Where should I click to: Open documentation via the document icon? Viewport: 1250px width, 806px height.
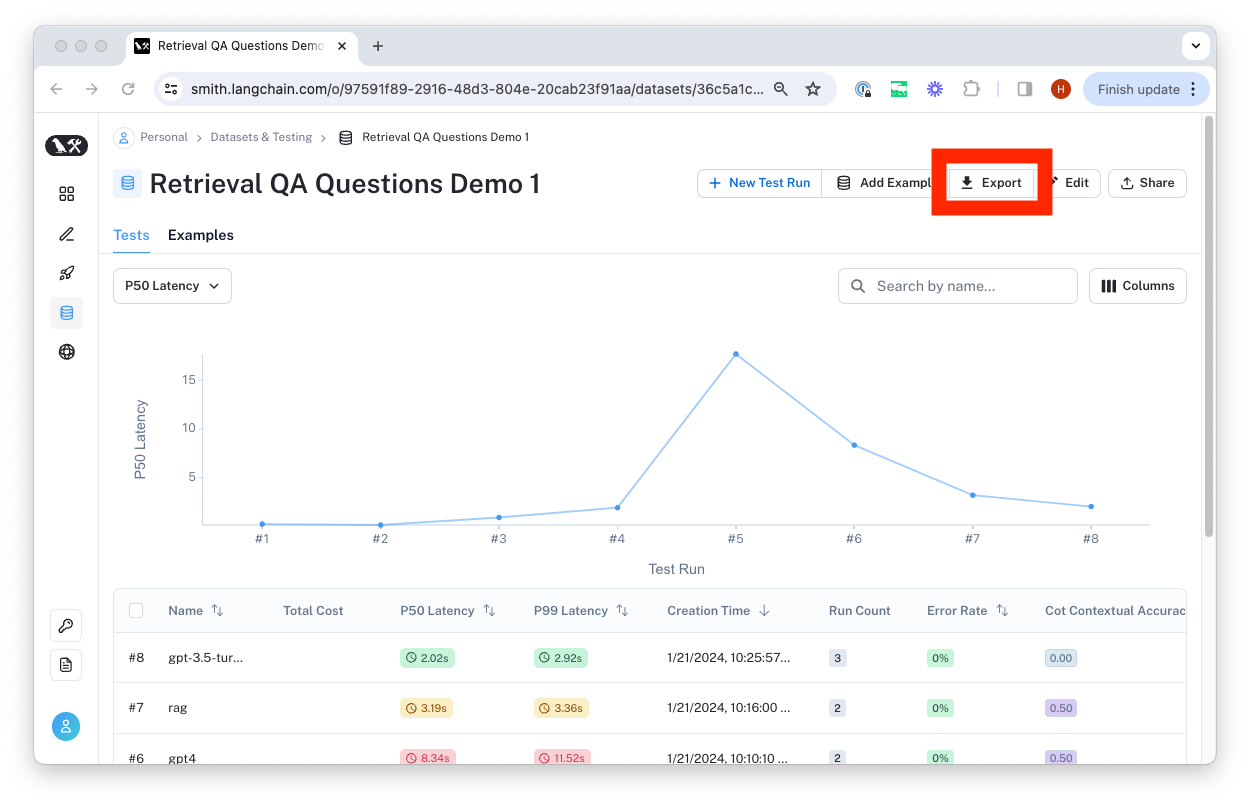click(x=66, y=664)
